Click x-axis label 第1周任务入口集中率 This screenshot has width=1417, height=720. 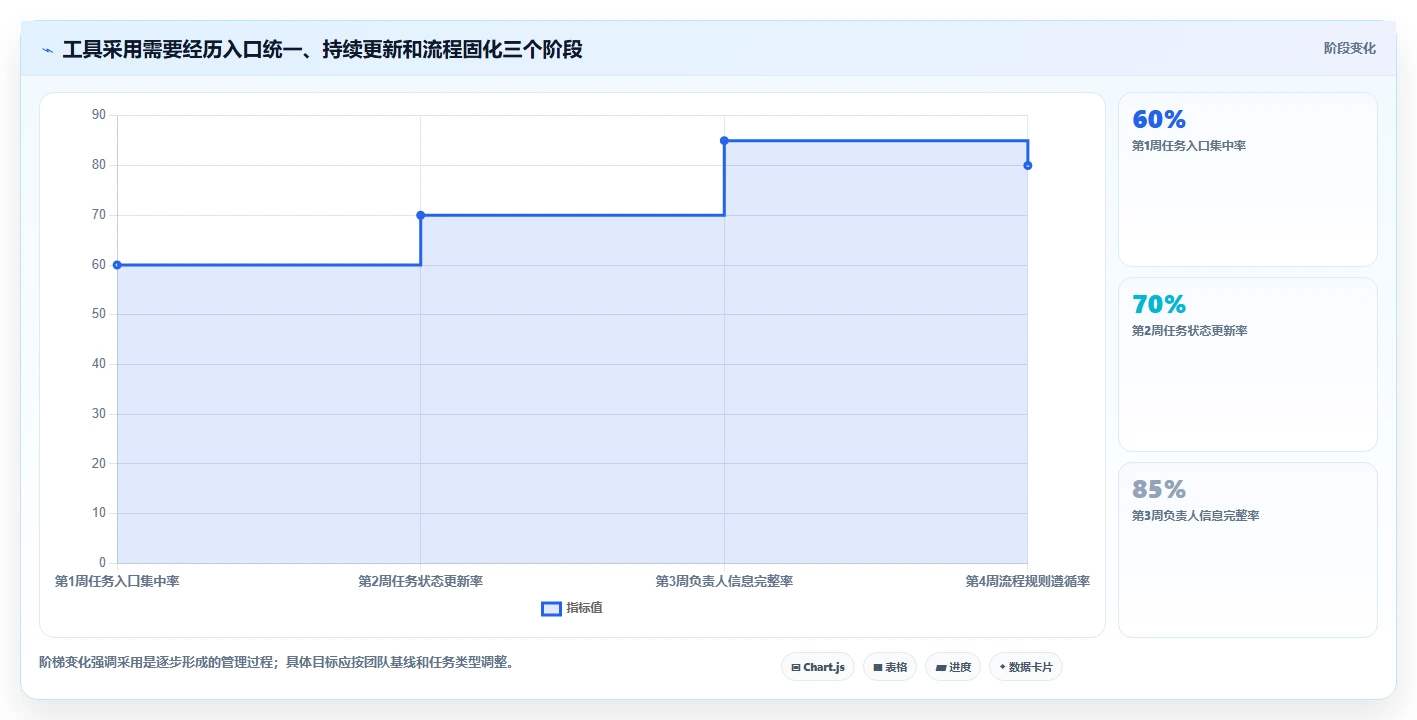pyautogui.click(x=117, y=581)
